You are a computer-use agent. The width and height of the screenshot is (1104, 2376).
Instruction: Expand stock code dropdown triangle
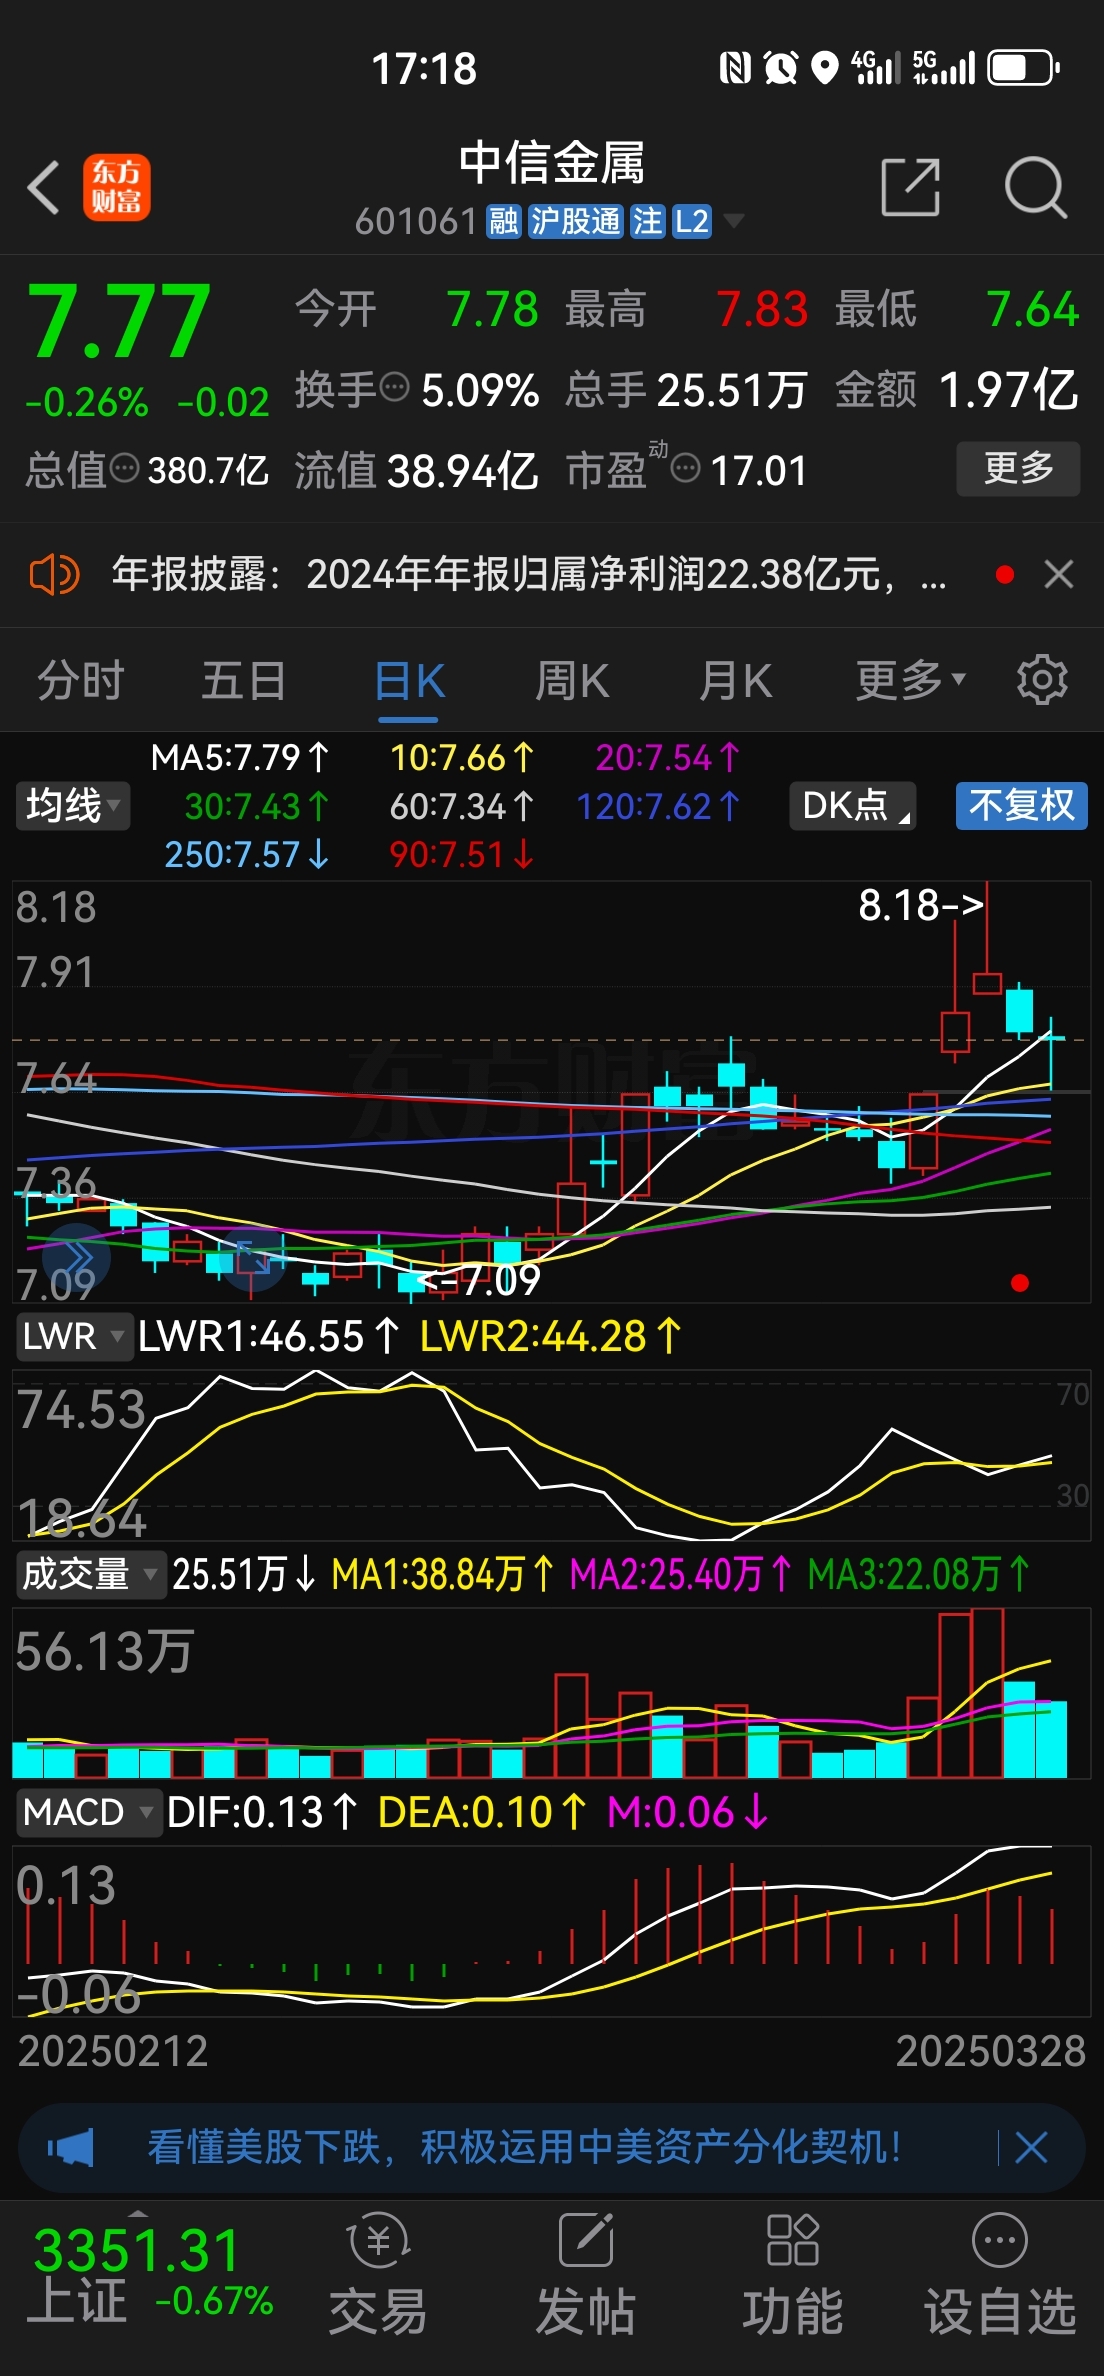[x=734, y=220]
